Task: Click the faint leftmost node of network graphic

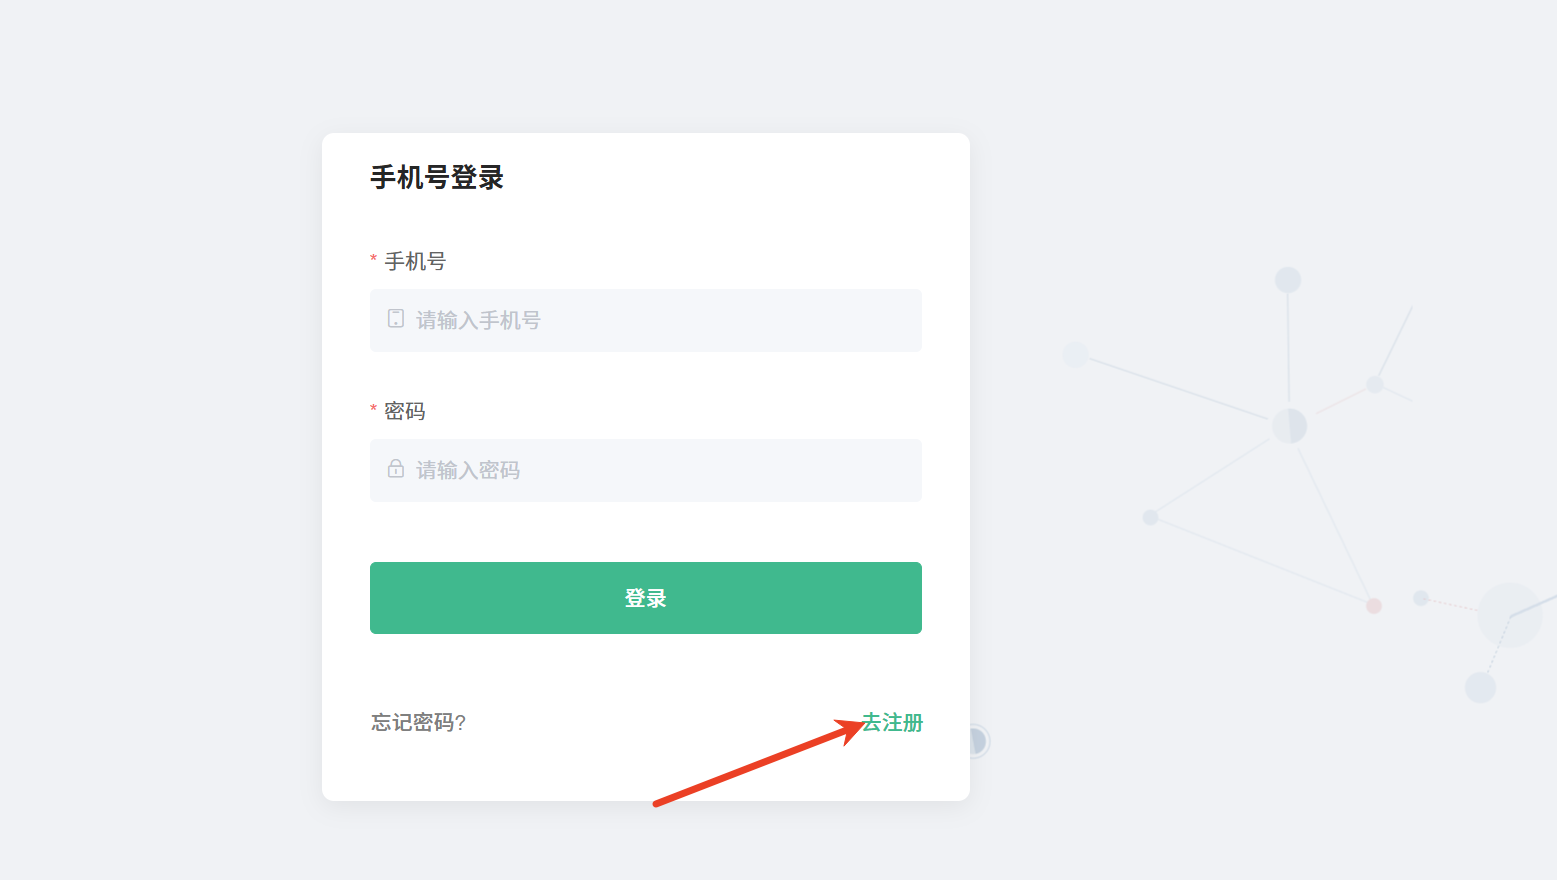Action: [x=1075, y=354]
